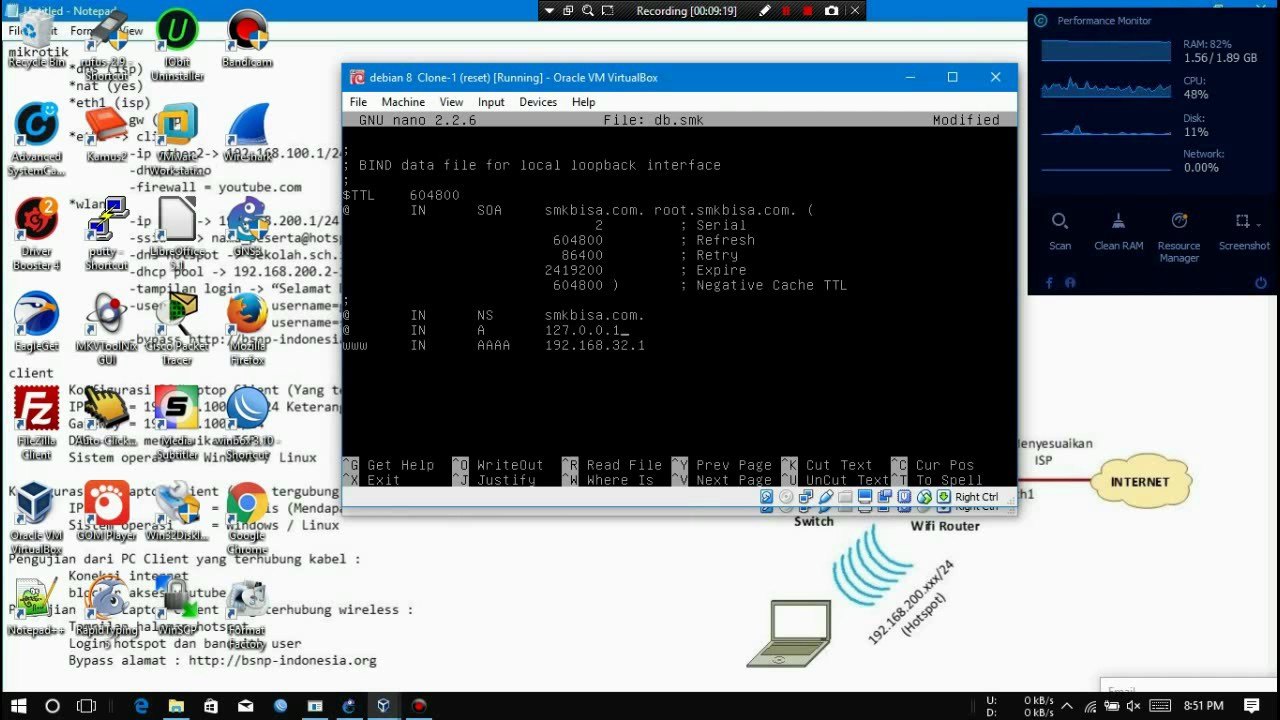Viewport: 1280px width, 720px height.
Task: Open the Input menu in VirtualBox
Action: pyautogui.click(x=491, y=102)
